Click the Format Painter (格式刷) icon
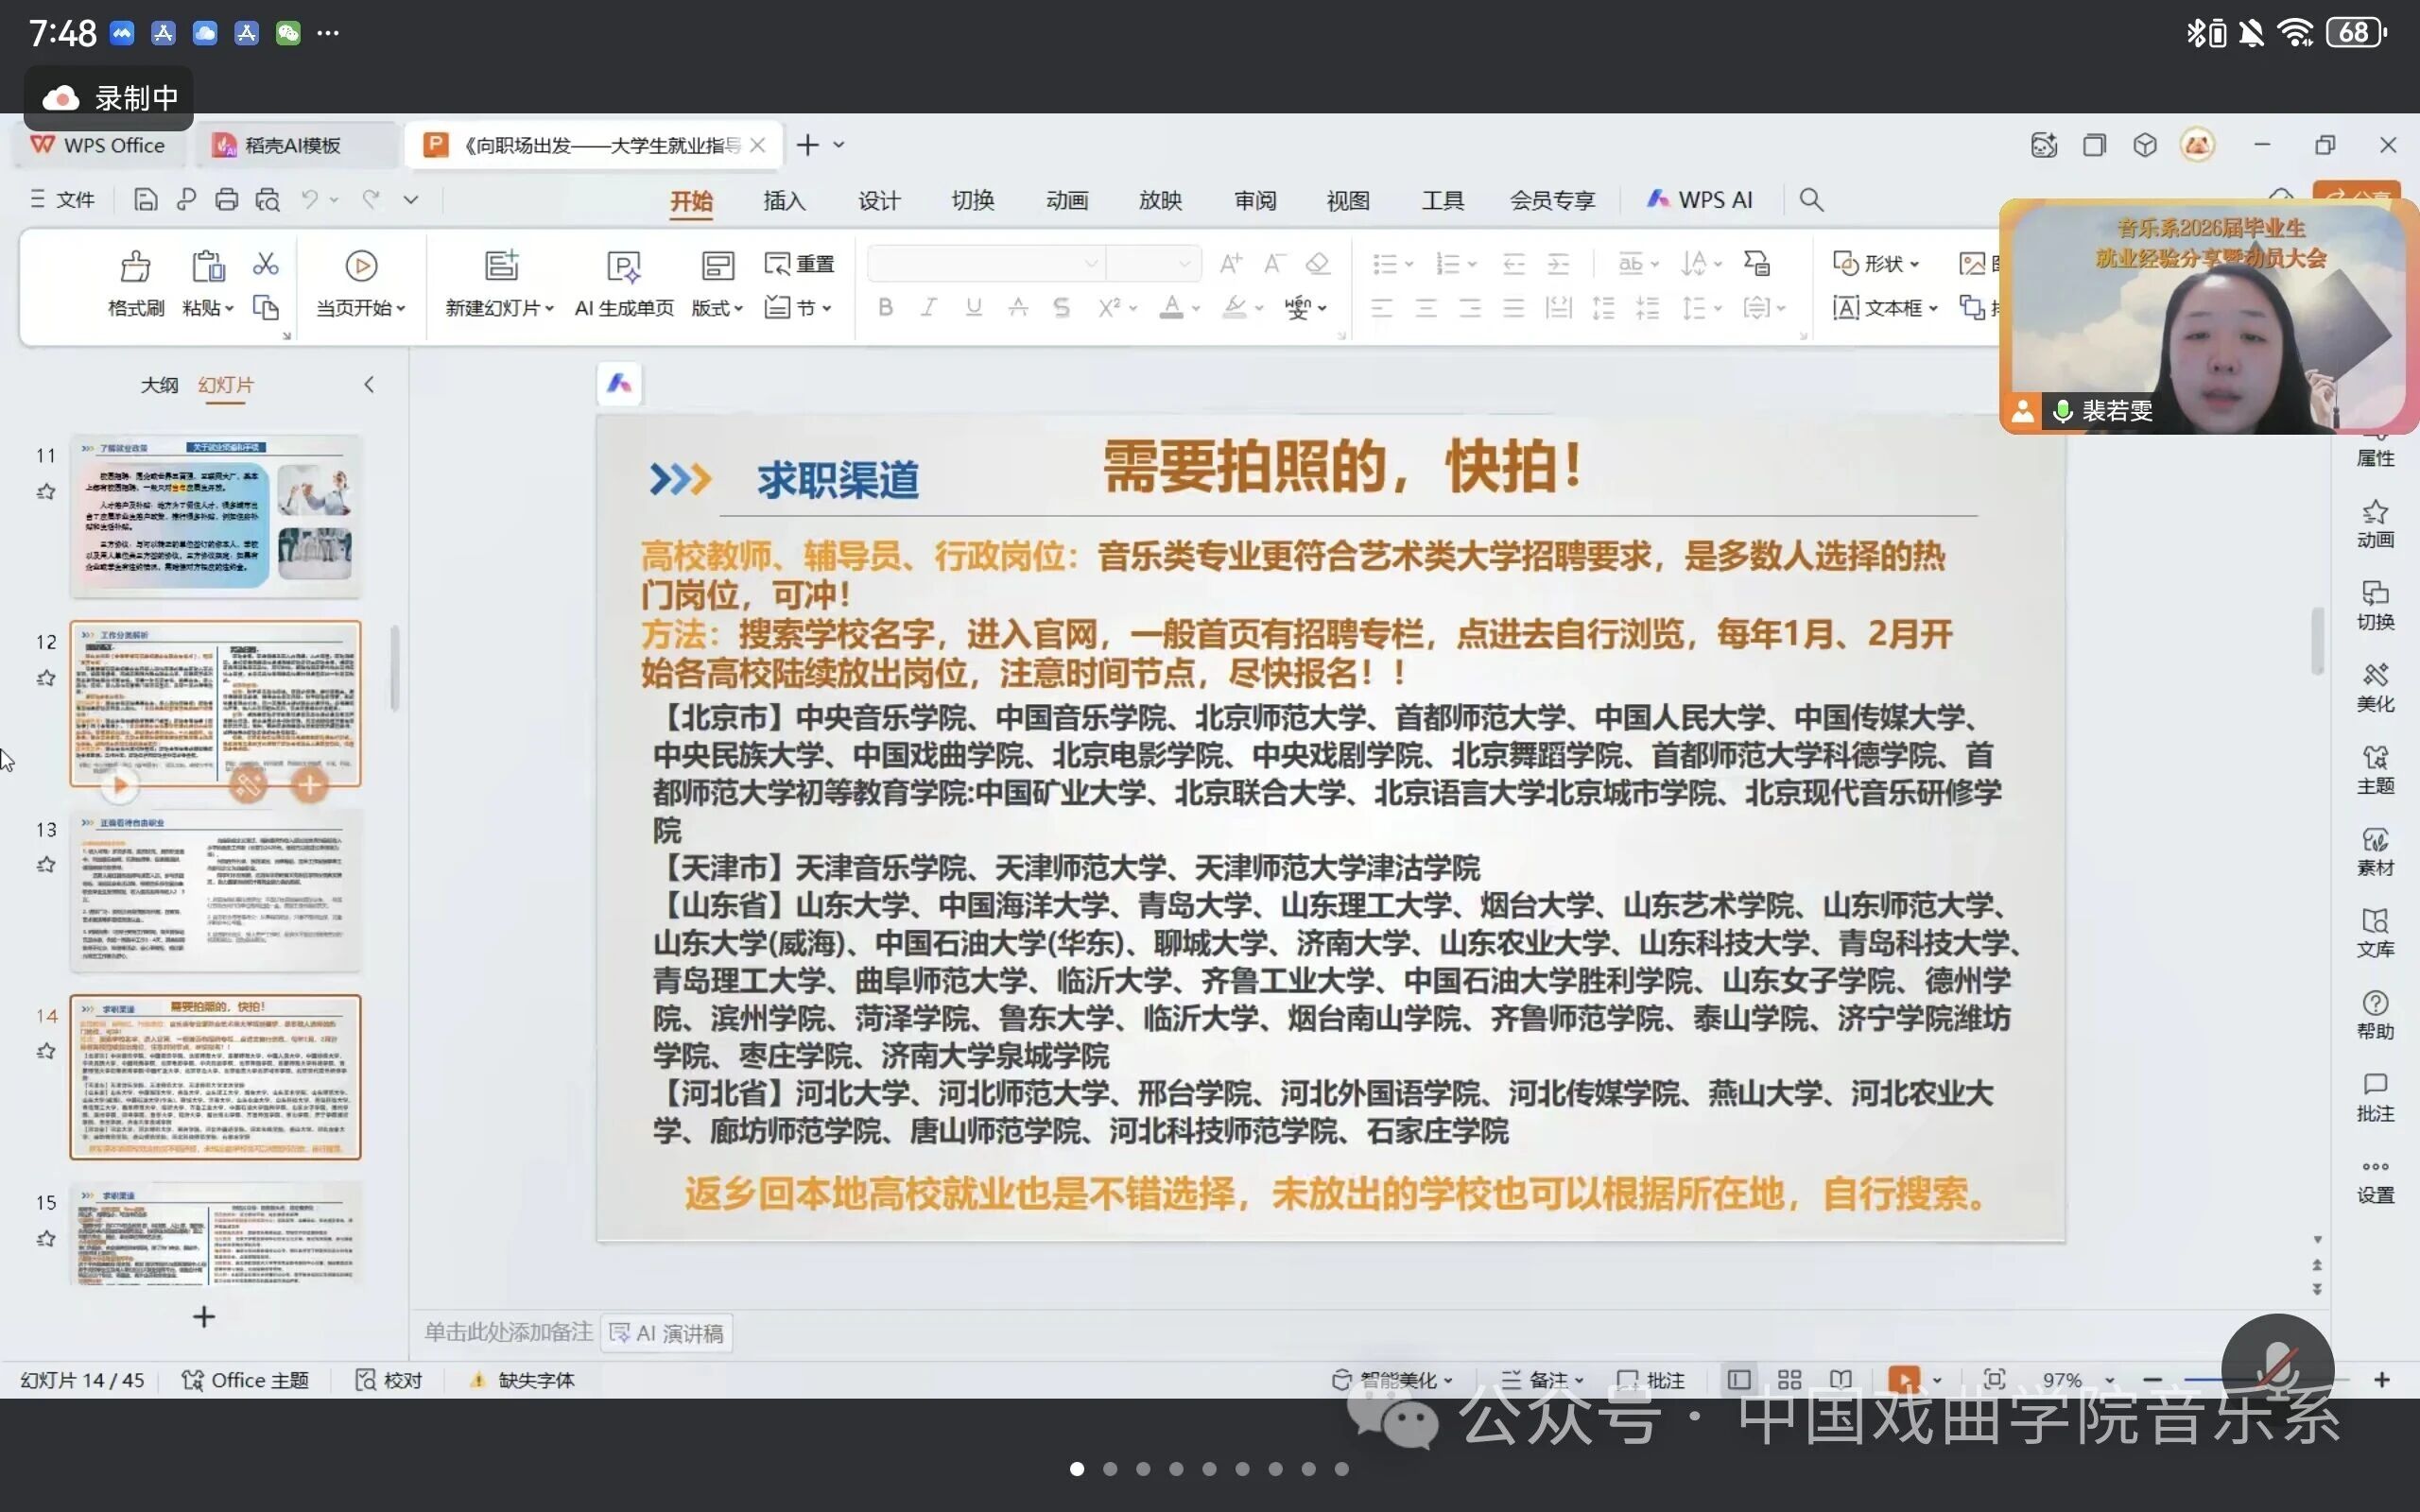Image resolution: width=2420 pixels, height=1512 pixels. click(x=135, y=267)
